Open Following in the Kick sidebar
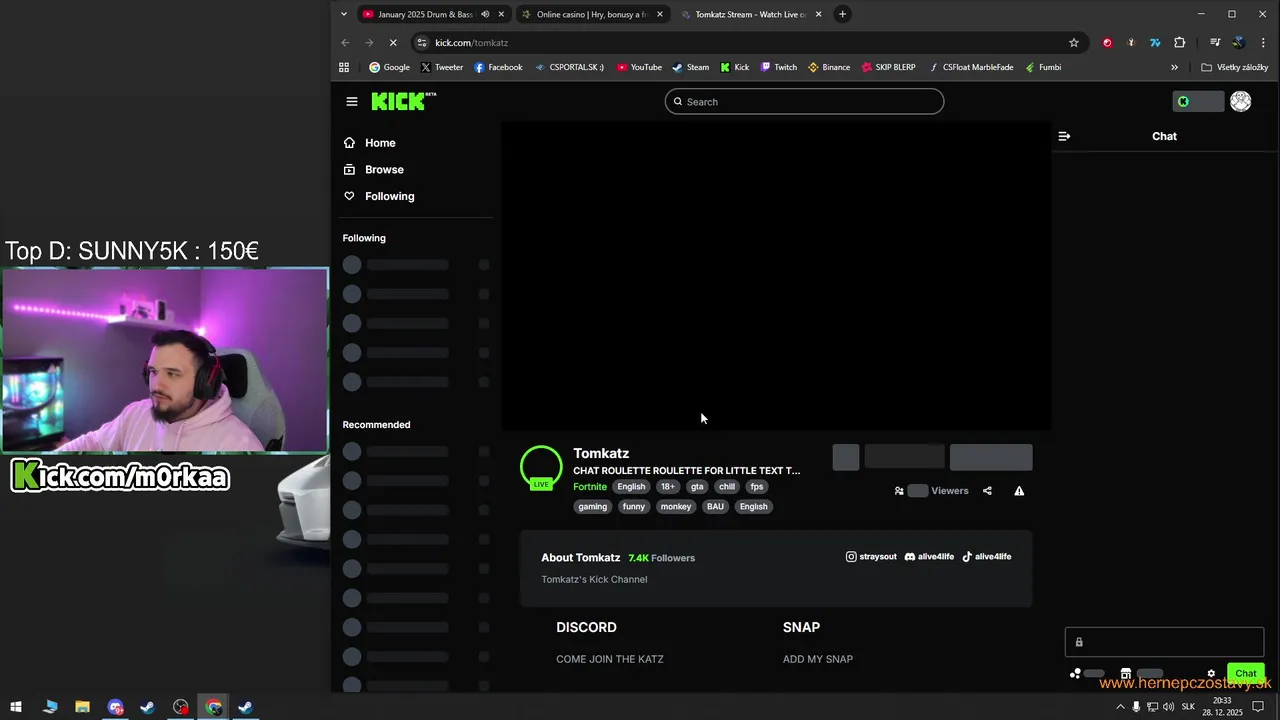Viewport: 1280px width, 720px height. click(x=379, y=196)
